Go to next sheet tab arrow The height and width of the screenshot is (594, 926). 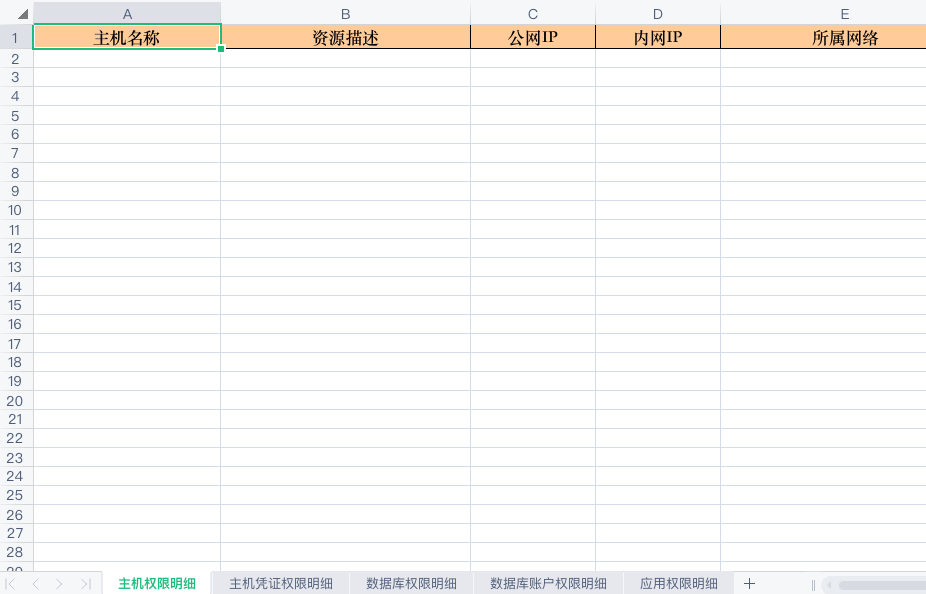point(59,584)
